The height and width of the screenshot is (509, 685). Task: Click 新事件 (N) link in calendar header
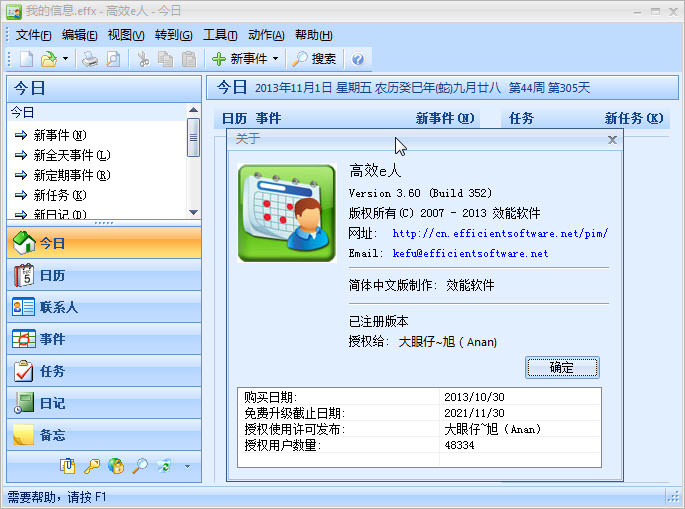(x=445, y=118)
